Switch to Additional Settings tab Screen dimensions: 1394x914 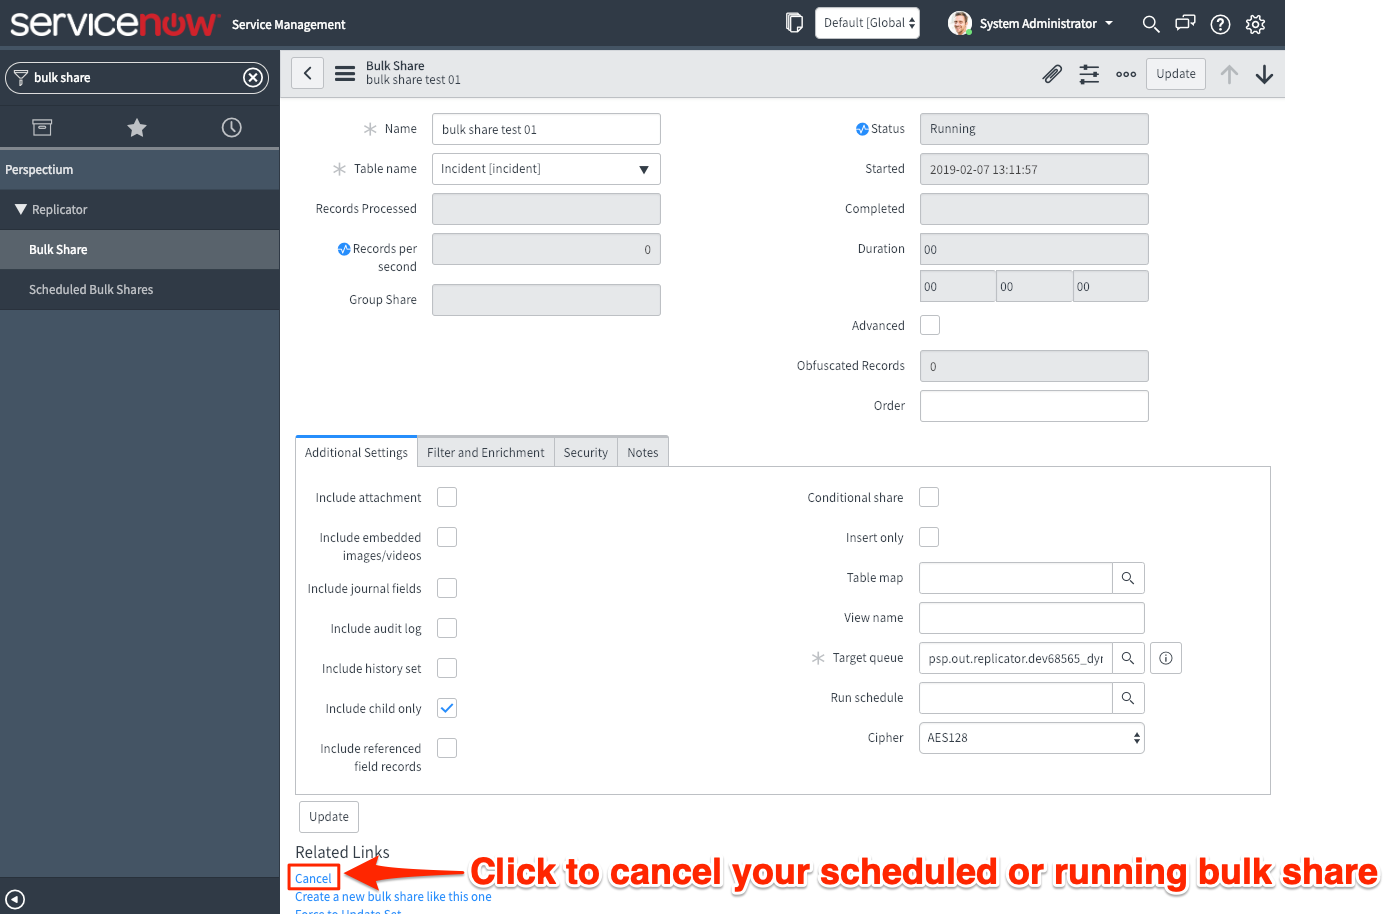point(356,452)
